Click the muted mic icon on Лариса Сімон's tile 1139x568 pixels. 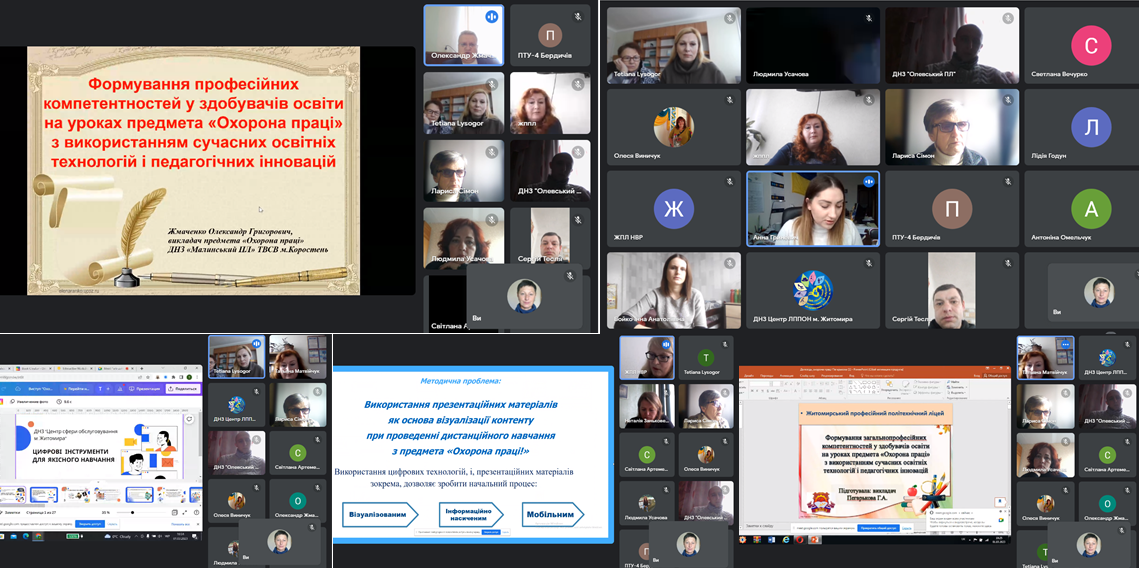pos(1008,100)
